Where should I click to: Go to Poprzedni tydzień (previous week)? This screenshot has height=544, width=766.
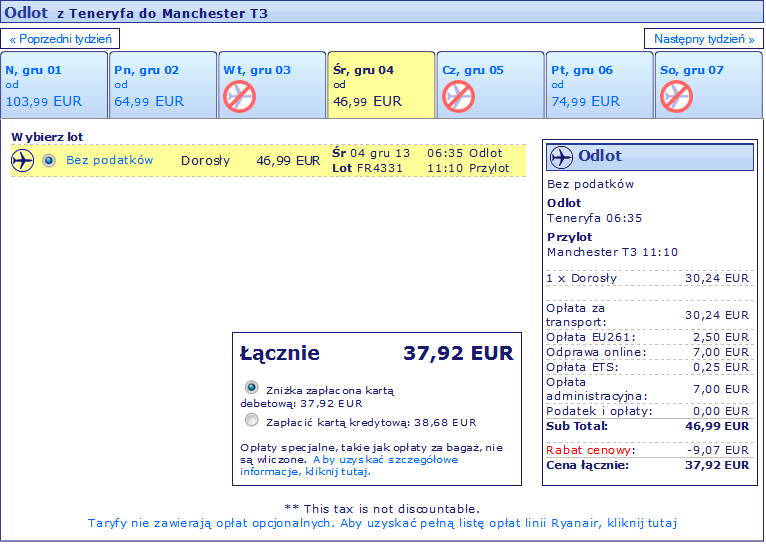(60, 39)
